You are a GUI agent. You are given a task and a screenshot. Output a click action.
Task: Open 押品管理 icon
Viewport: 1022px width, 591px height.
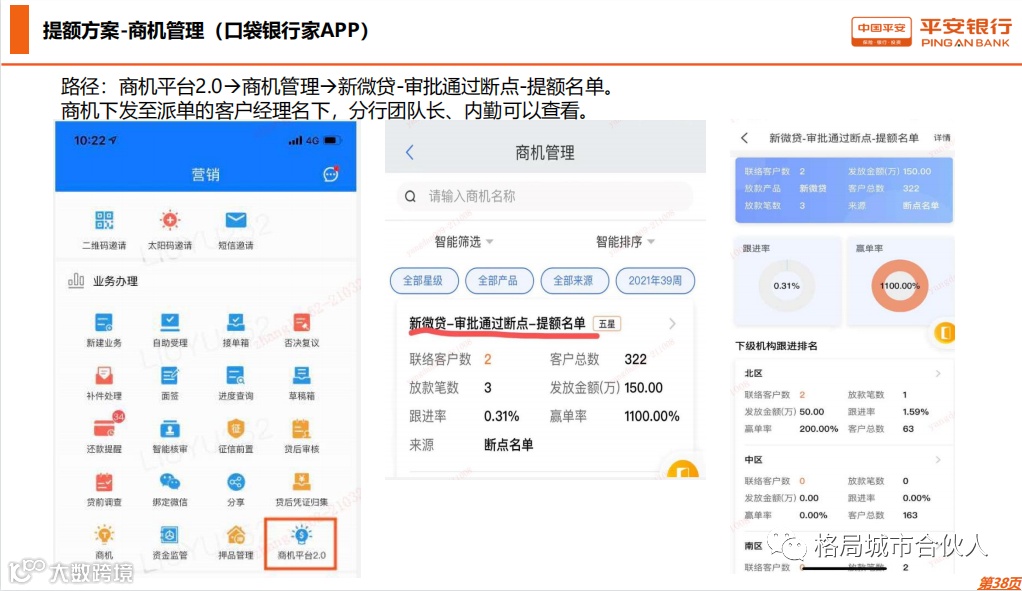click(x=235, y=535)
